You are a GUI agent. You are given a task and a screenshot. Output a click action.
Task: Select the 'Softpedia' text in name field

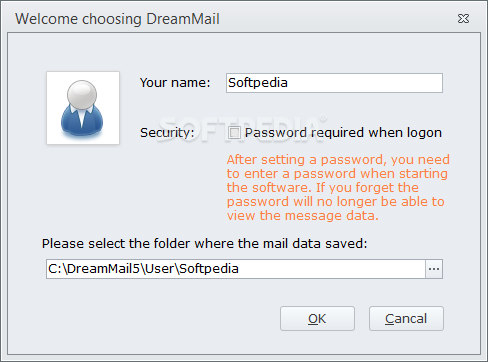click(258, 83)
